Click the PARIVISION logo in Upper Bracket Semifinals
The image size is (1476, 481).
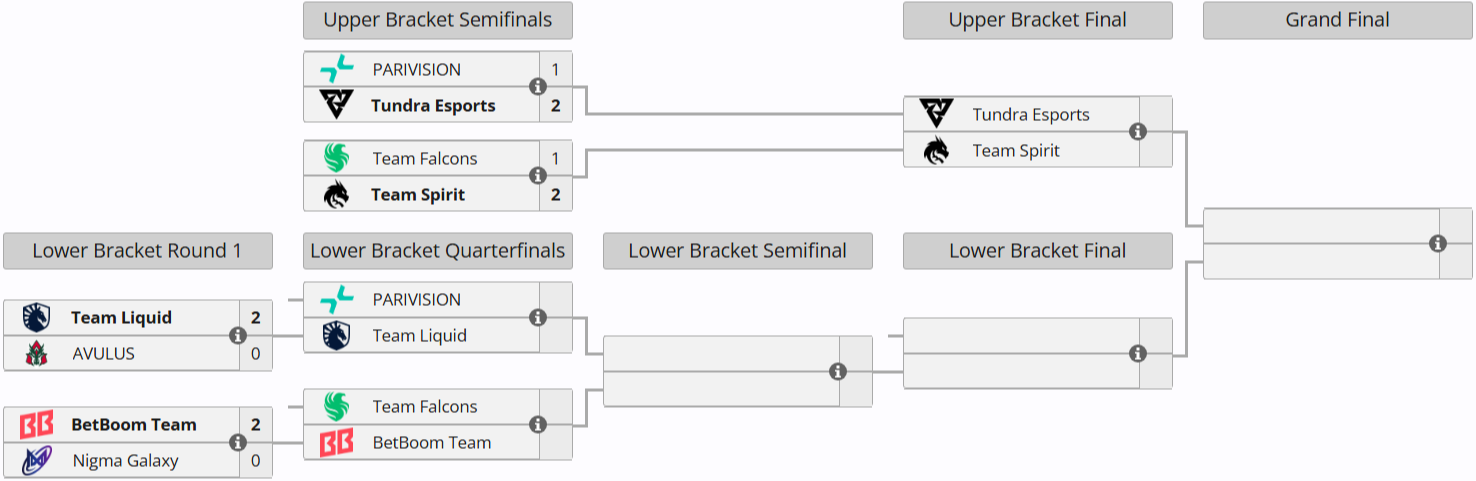[x=337, y=69]
